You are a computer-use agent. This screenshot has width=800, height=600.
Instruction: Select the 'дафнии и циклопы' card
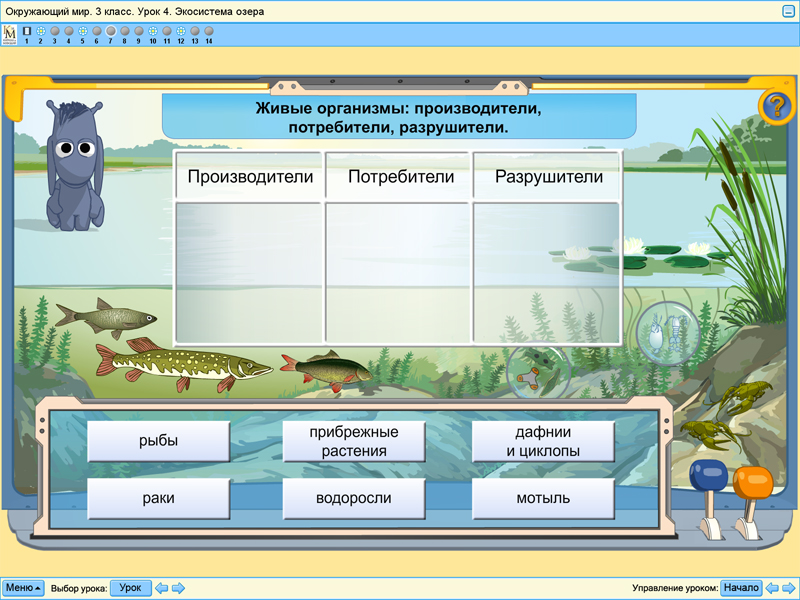(x=543, y=441)
